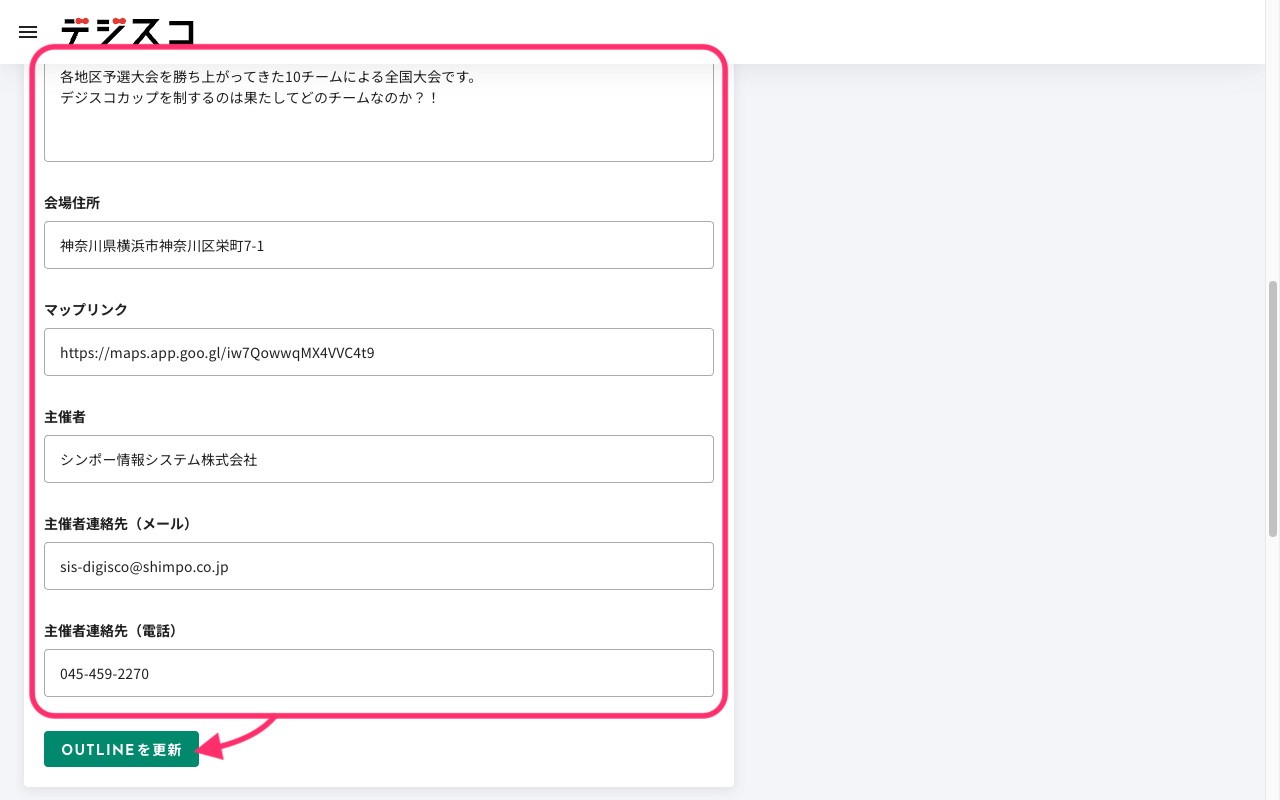Click the page's vertical scrollbar thumb

point(1272,408)
